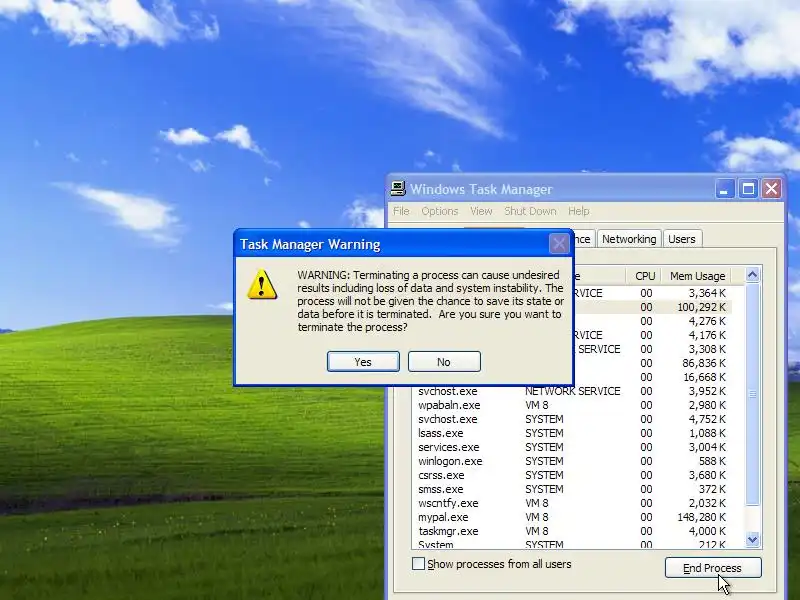The width and height of the screenshot is (800, 600).
Task: Select the smss.exe process row
Action: click(572, 489)
